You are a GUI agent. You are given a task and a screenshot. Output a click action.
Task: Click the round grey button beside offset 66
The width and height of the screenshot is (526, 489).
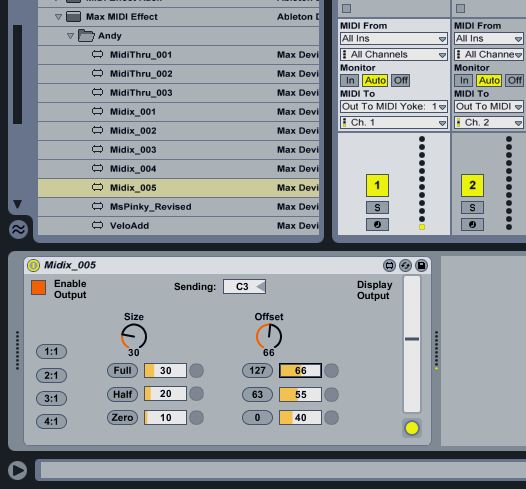pos(331,371)
